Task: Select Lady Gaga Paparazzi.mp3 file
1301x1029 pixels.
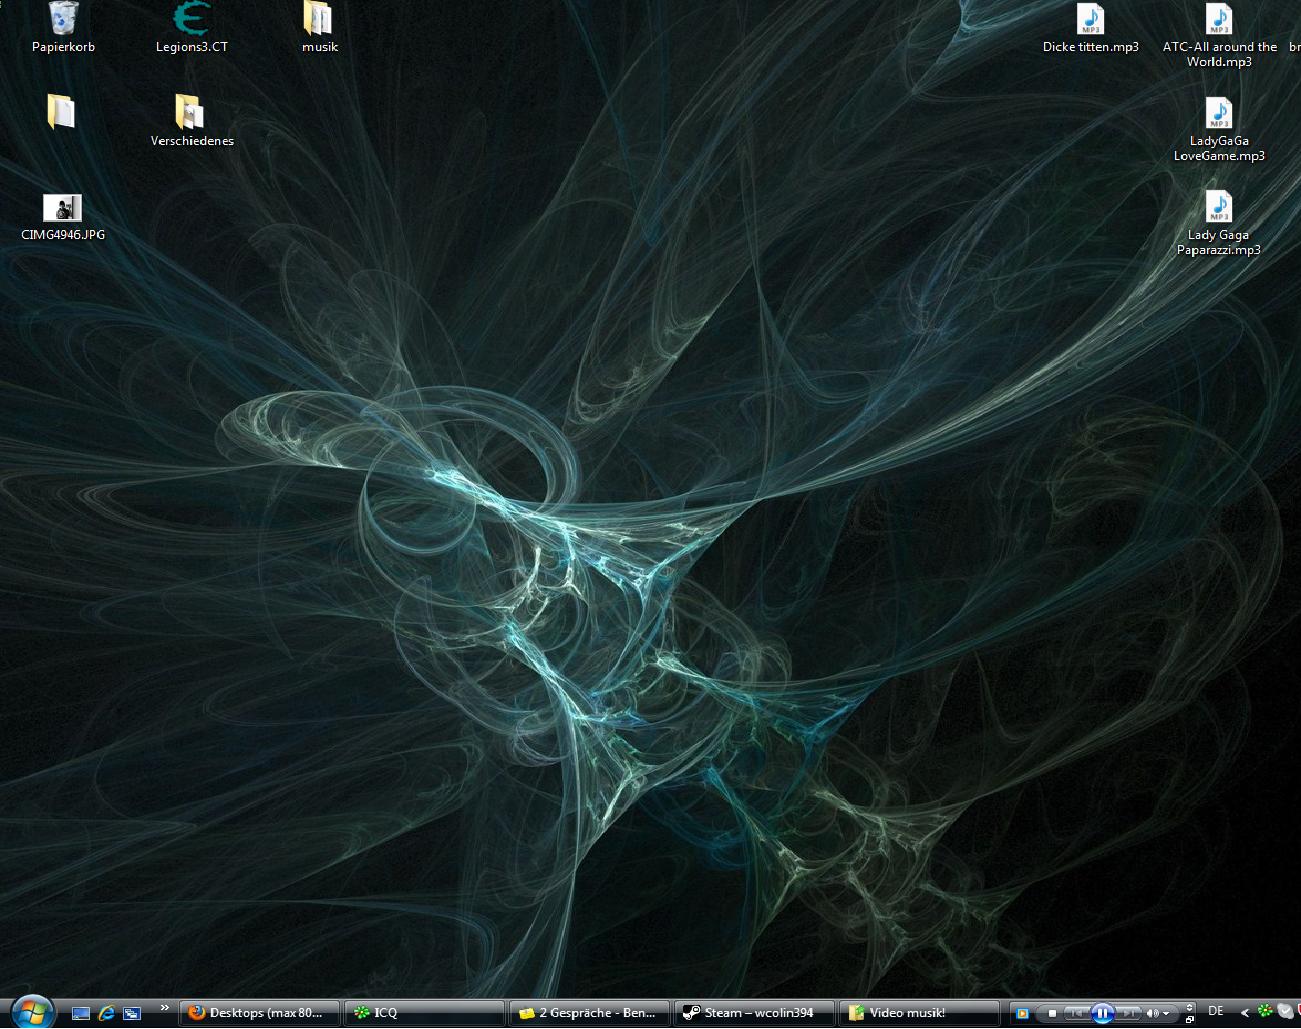Action: click(x=1218, y=208)
